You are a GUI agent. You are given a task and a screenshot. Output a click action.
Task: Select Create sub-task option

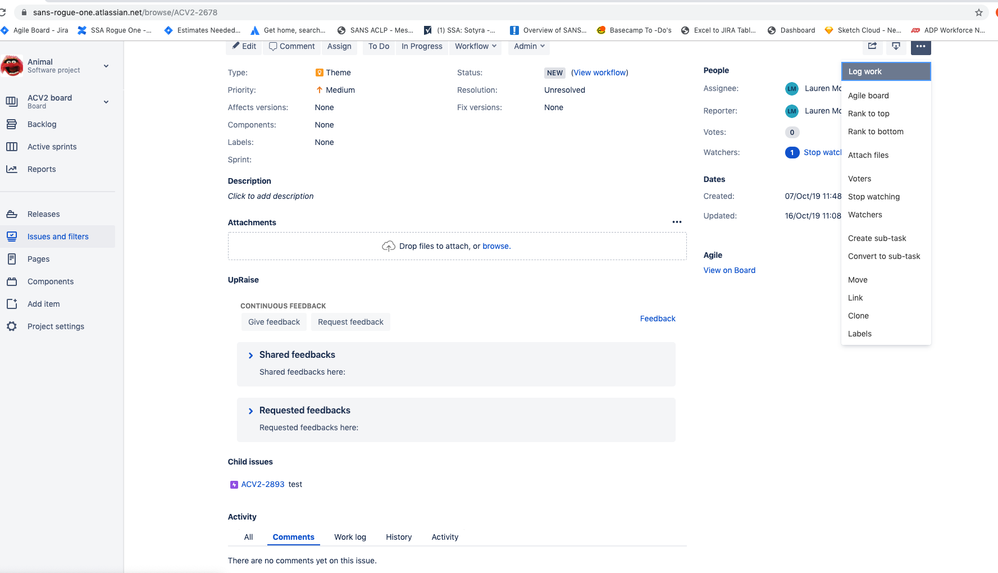click(x=885, y=238)
